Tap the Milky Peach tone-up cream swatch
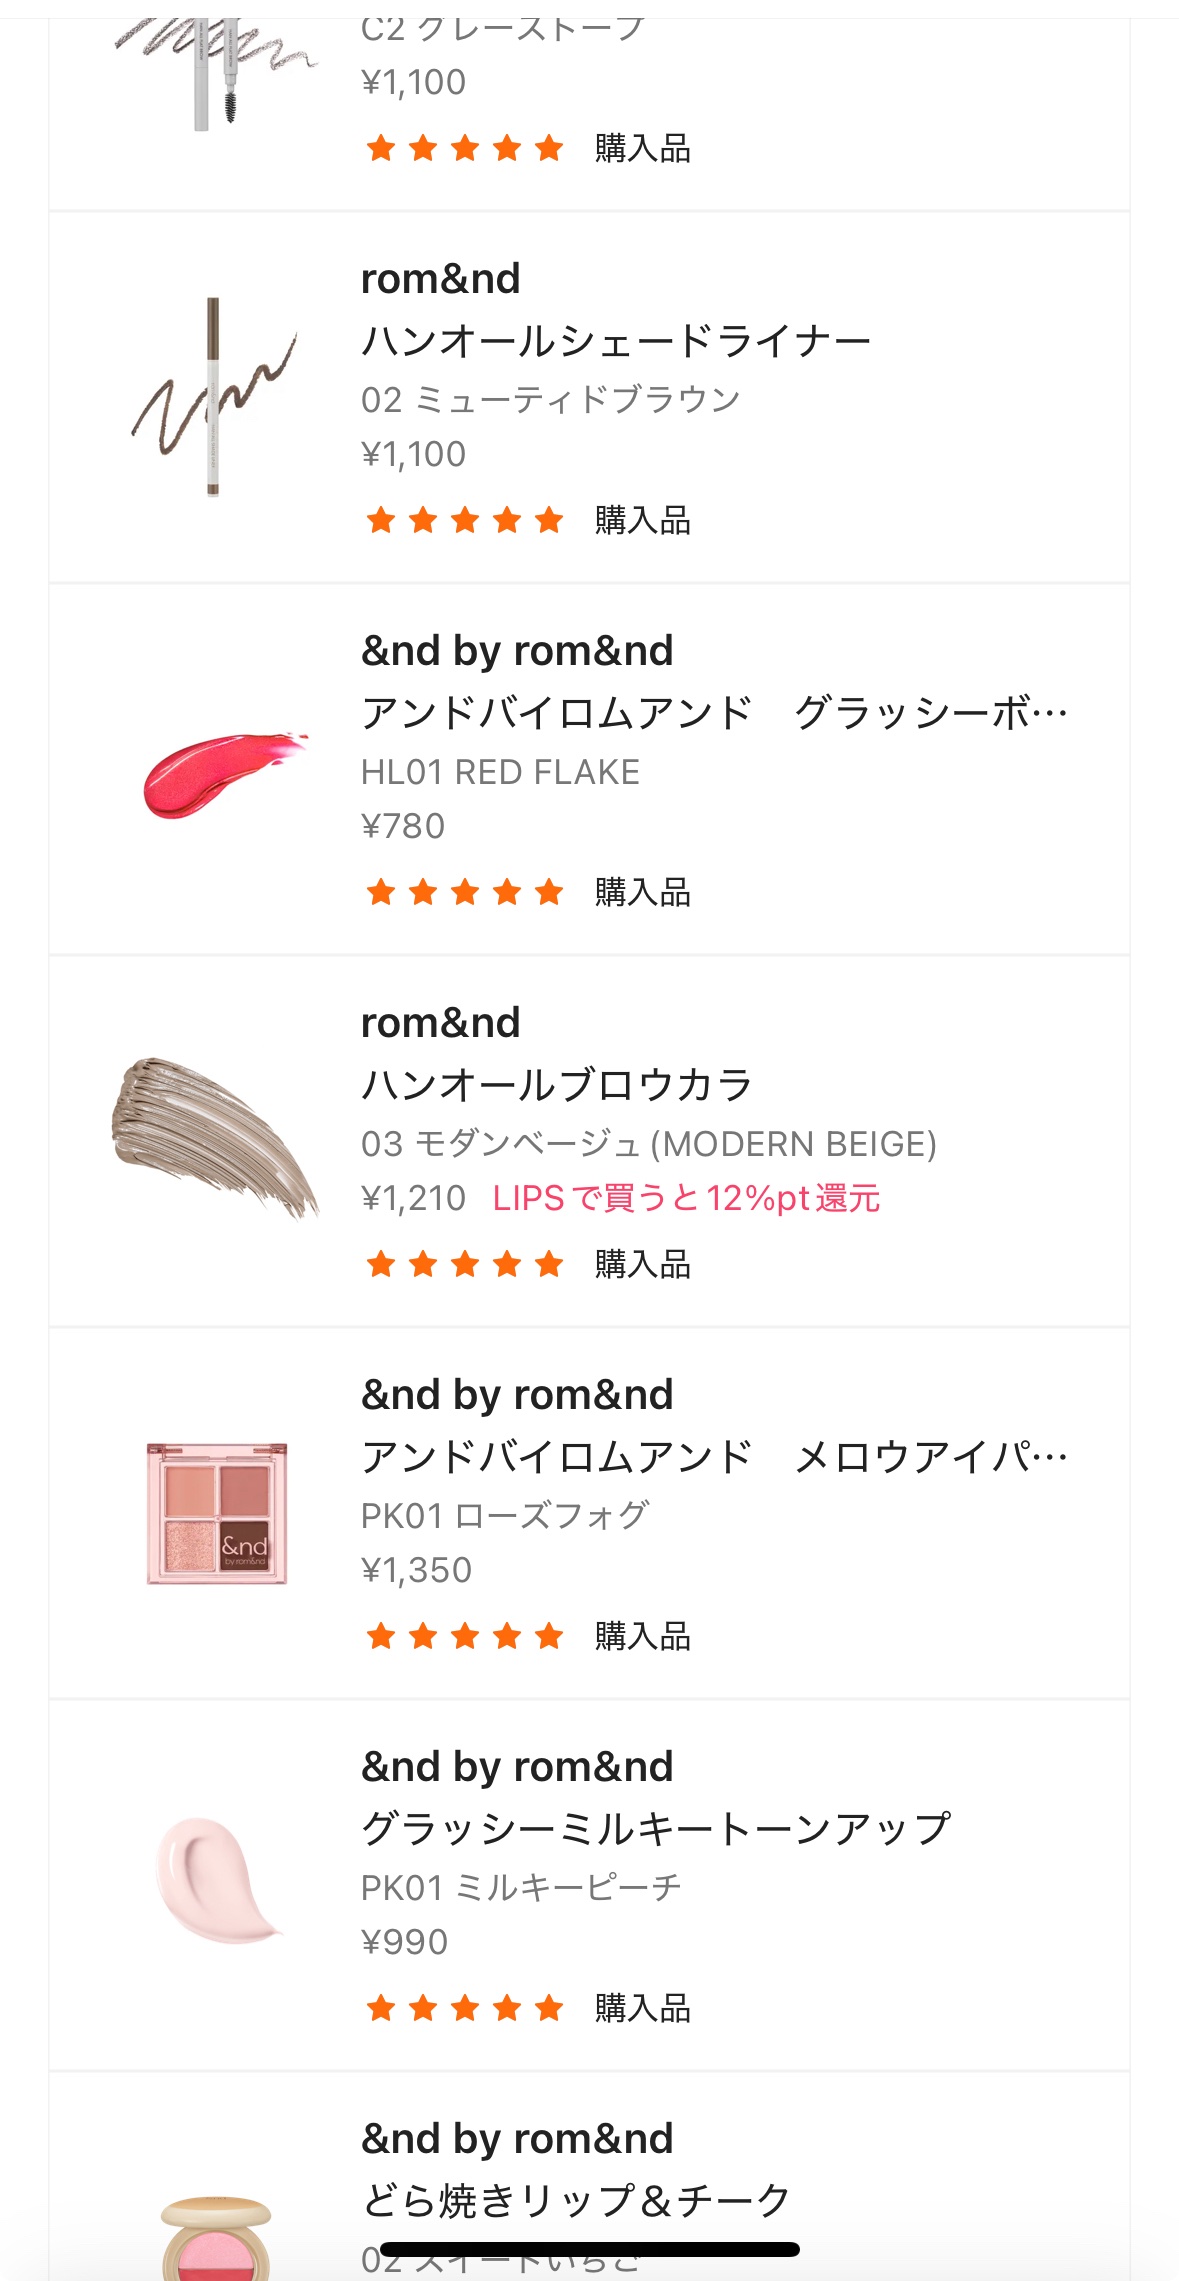Screen dimensions: 1179x2281 tap(217, 1881)
